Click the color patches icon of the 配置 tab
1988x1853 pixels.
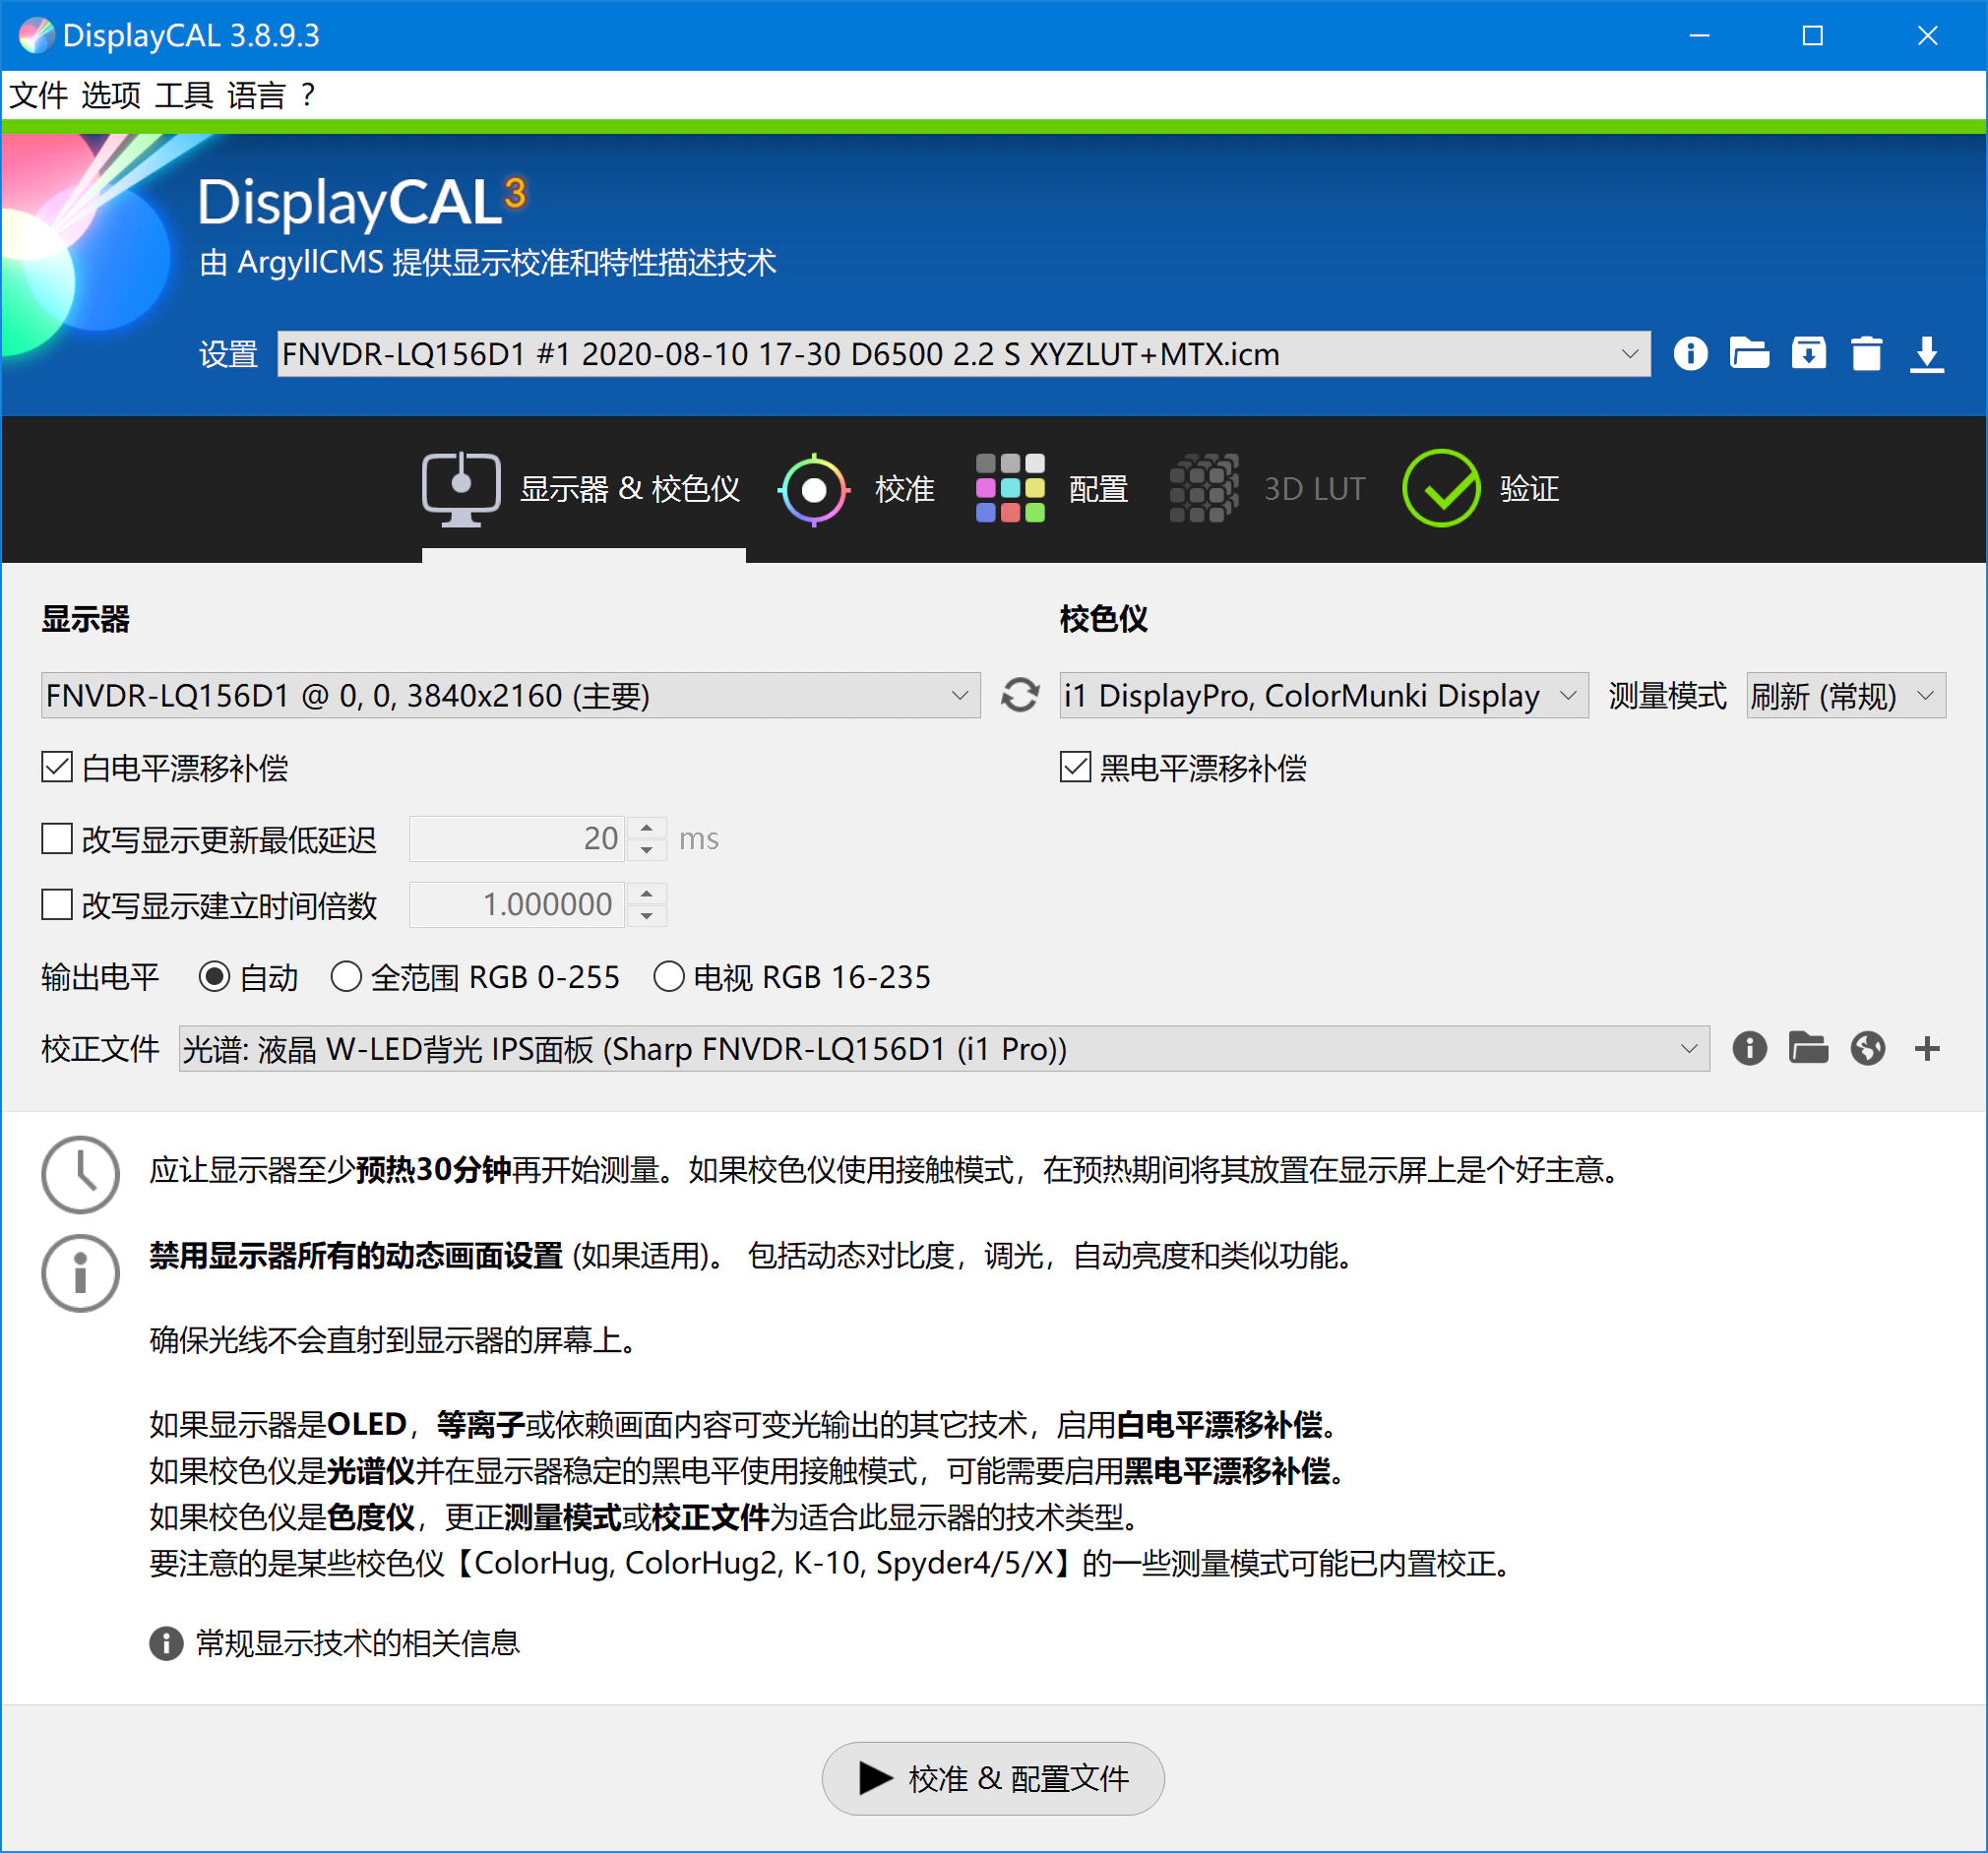click(1010, 488)
